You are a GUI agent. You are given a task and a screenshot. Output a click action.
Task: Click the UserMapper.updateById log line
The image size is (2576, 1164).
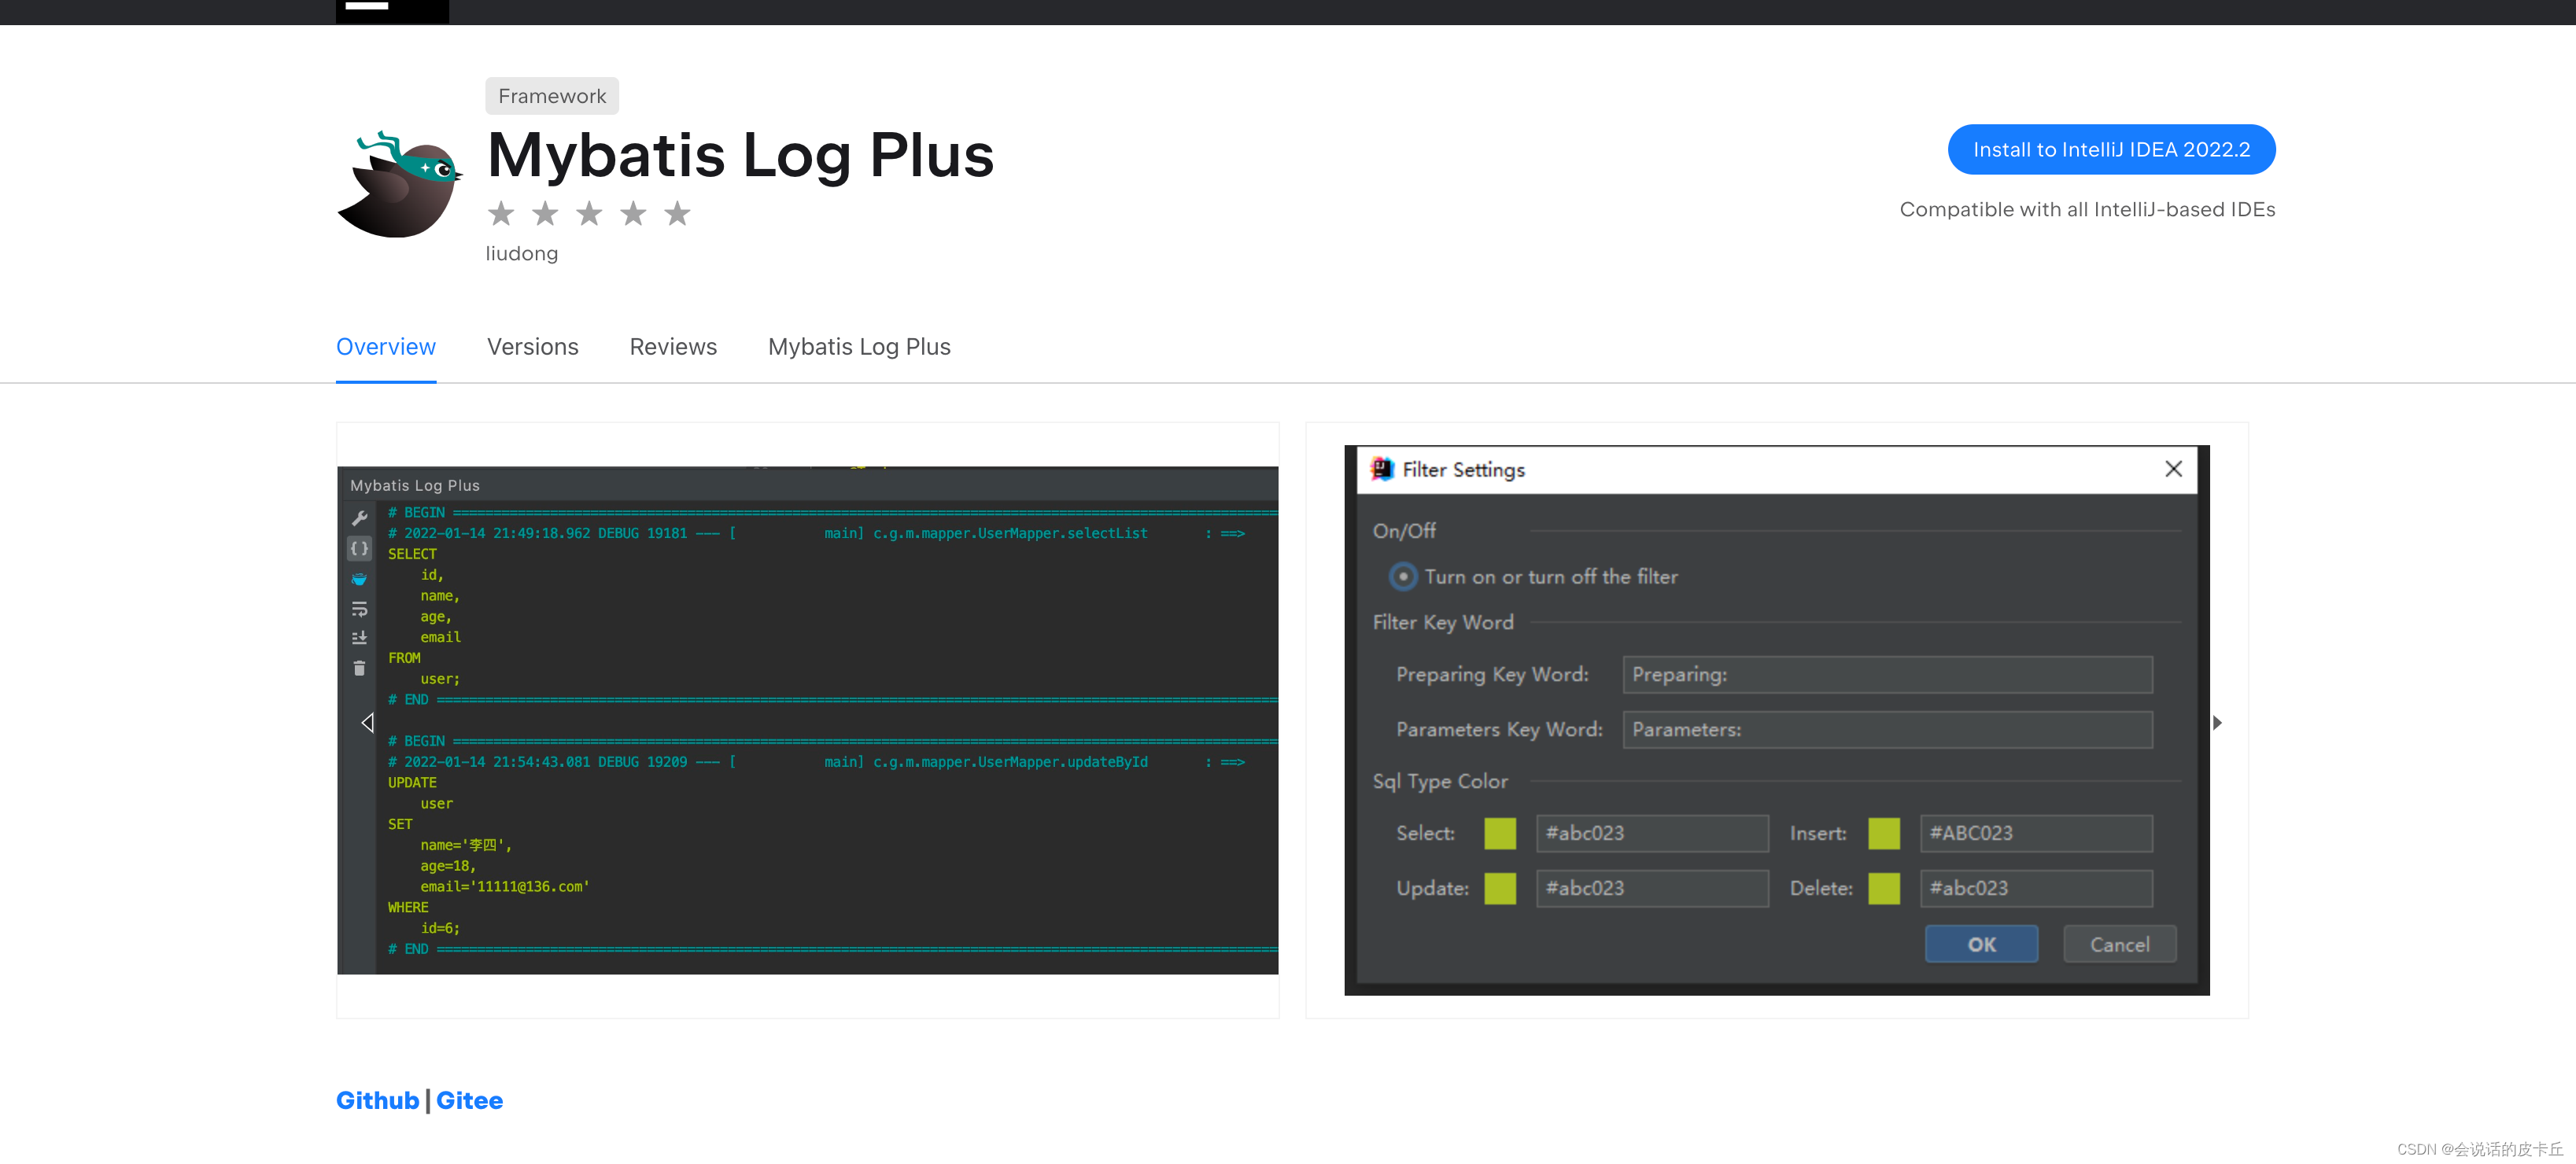pyautogui.click(x=816, y=762)
